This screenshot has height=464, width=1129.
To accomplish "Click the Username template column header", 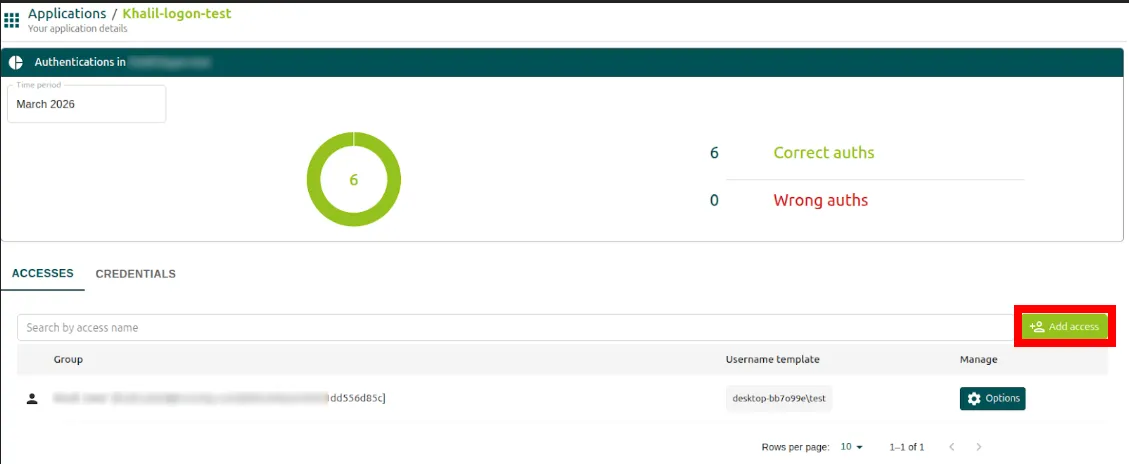I will pos(773,360).
